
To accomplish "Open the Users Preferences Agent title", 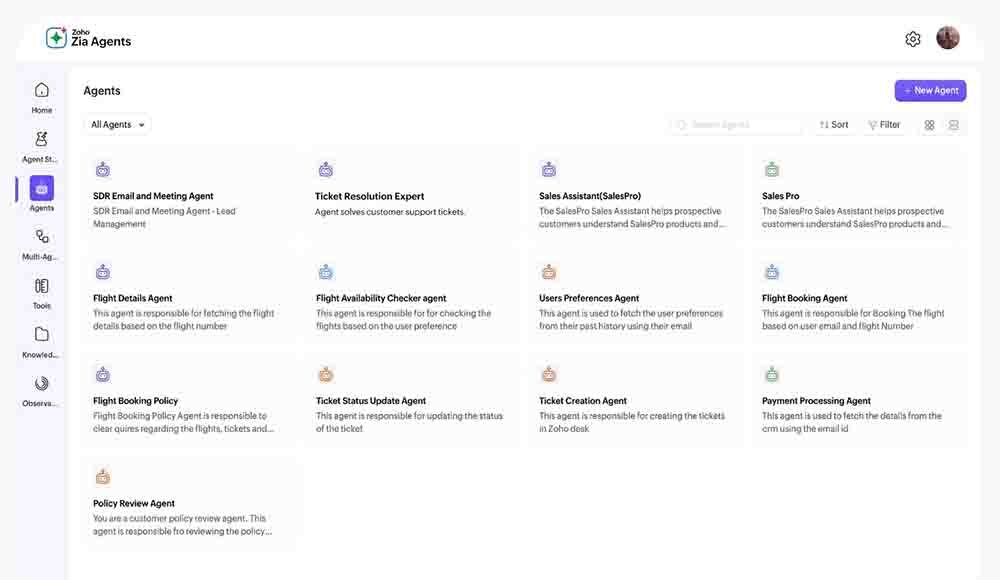I will point(589,298).
